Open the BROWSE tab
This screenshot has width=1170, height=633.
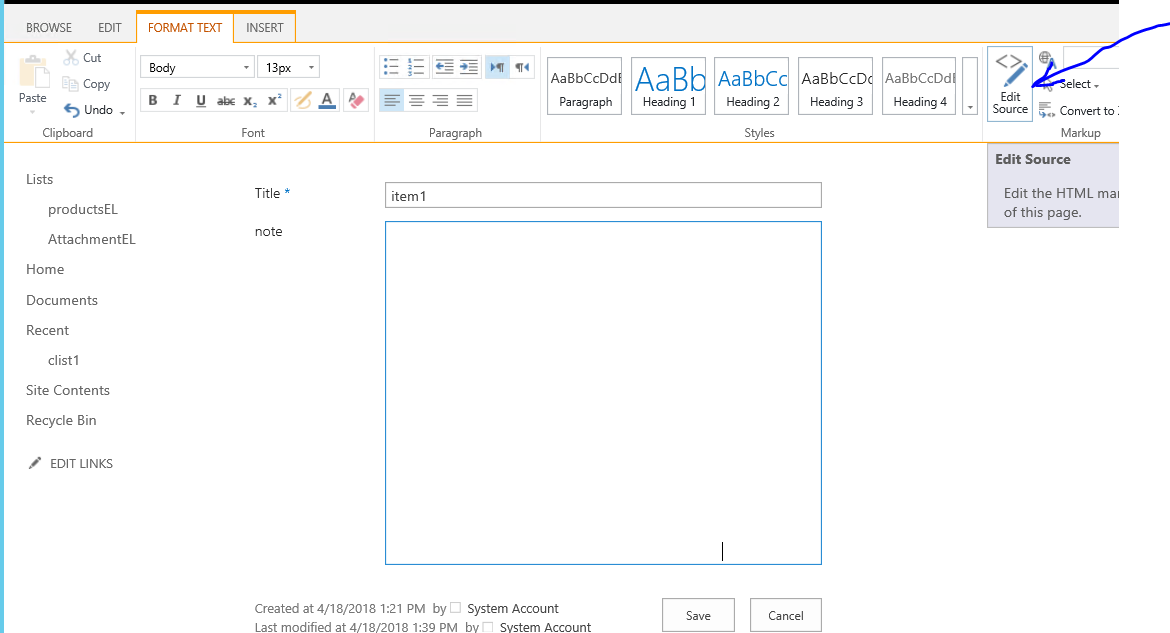pos(48,27)
